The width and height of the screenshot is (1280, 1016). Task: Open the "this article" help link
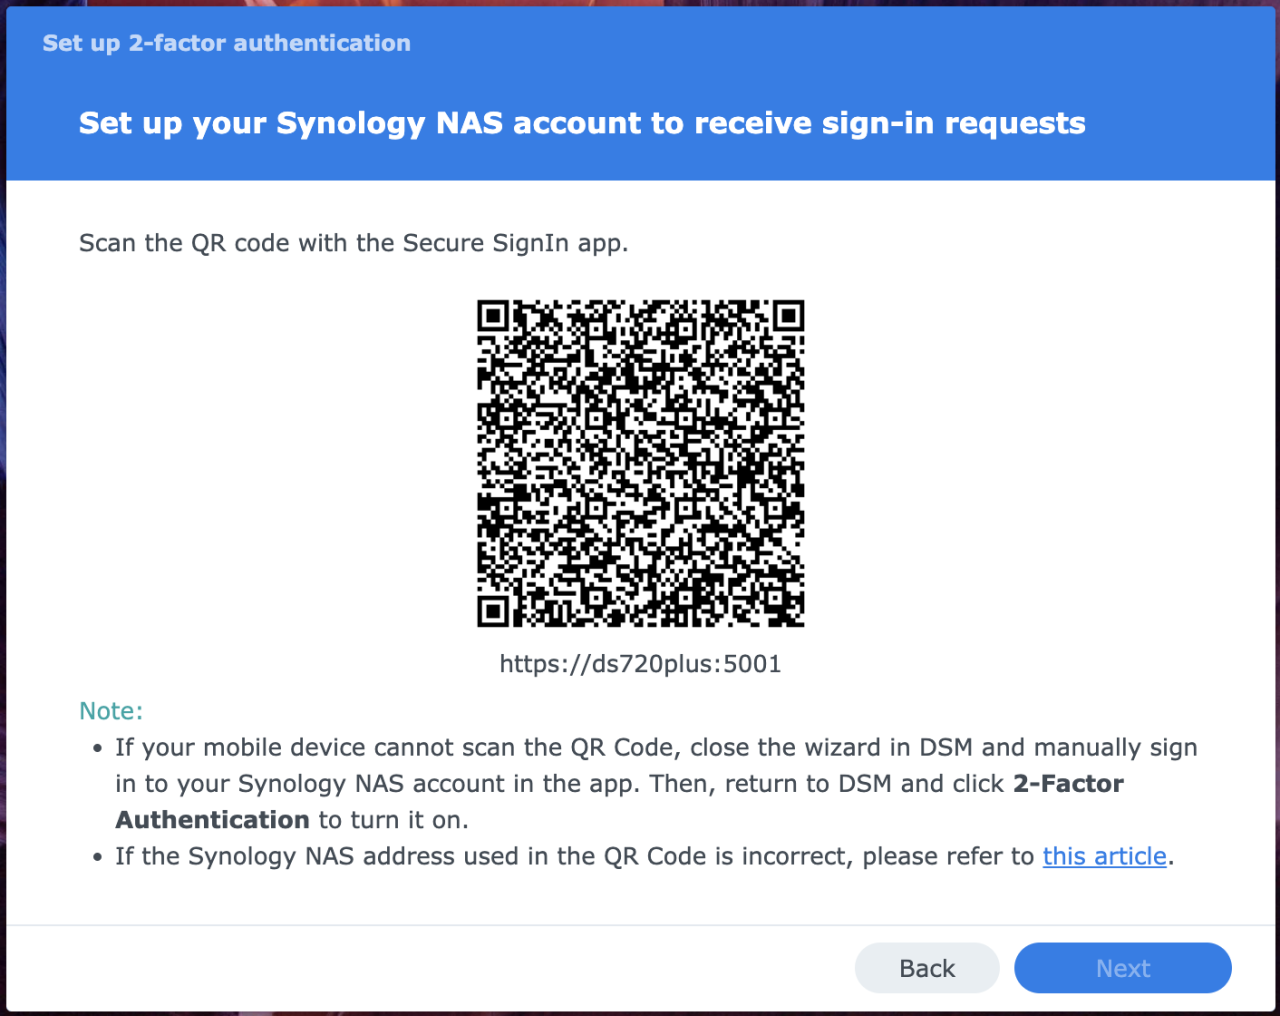click(x=1104, y=856)
